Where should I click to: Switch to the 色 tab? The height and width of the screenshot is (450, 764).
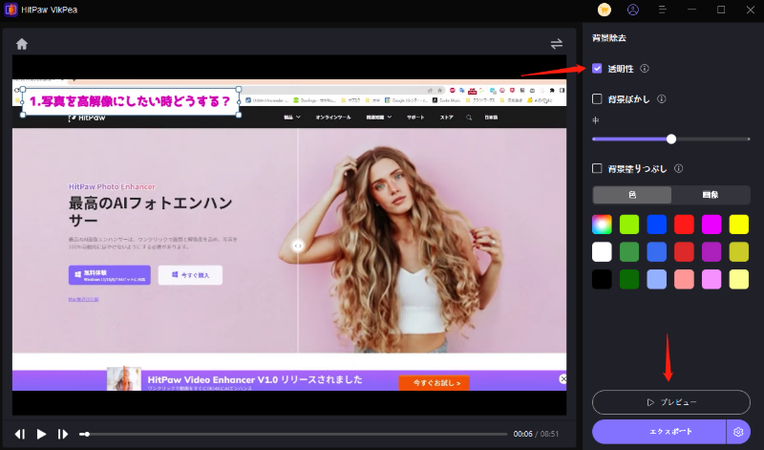click(632, 195)
